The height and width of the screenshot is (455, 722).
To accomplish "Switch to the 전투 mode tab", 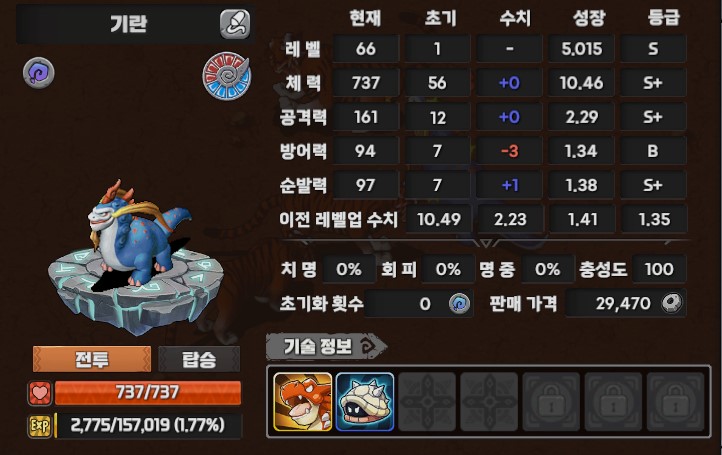I will 92,359.
